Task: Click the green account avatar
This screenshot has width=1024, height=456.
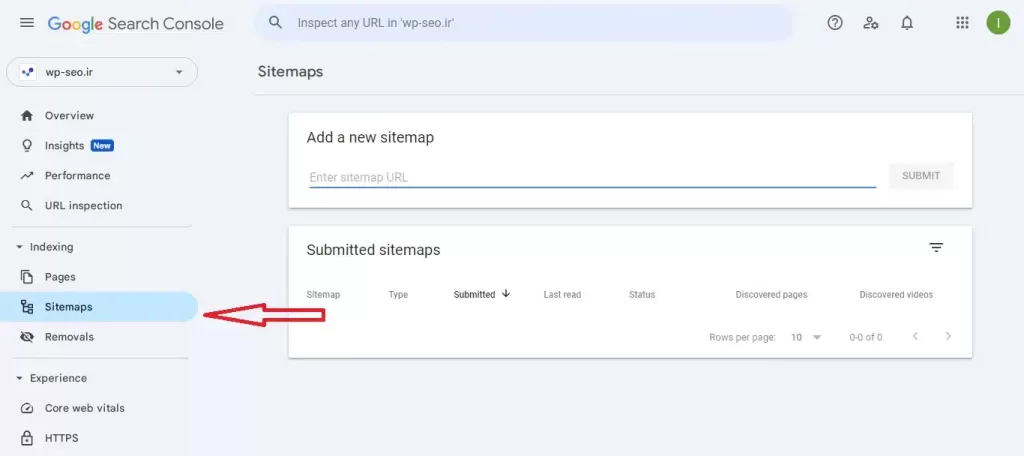Action: point(997,23)
